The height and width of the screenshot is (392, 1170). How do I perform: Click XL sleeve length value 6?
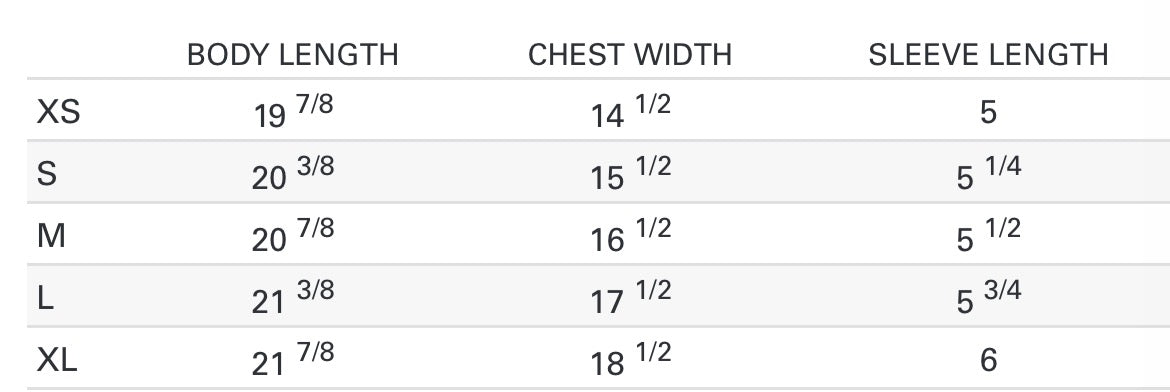(988, 361)
